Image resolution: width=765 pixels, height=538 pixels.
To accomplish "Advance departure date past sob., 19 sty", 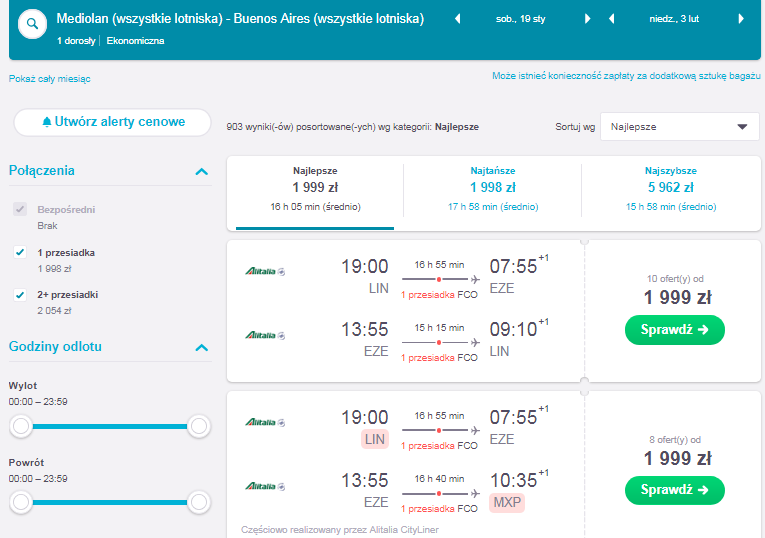I will pyautogui.click(x=587, y=19).
